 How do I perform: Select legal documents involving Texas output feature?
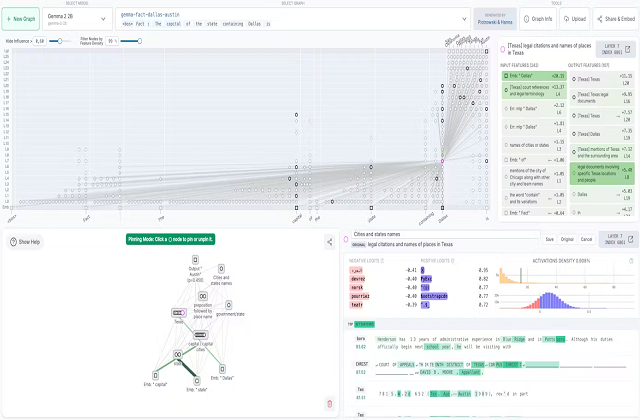coord(602,173)
